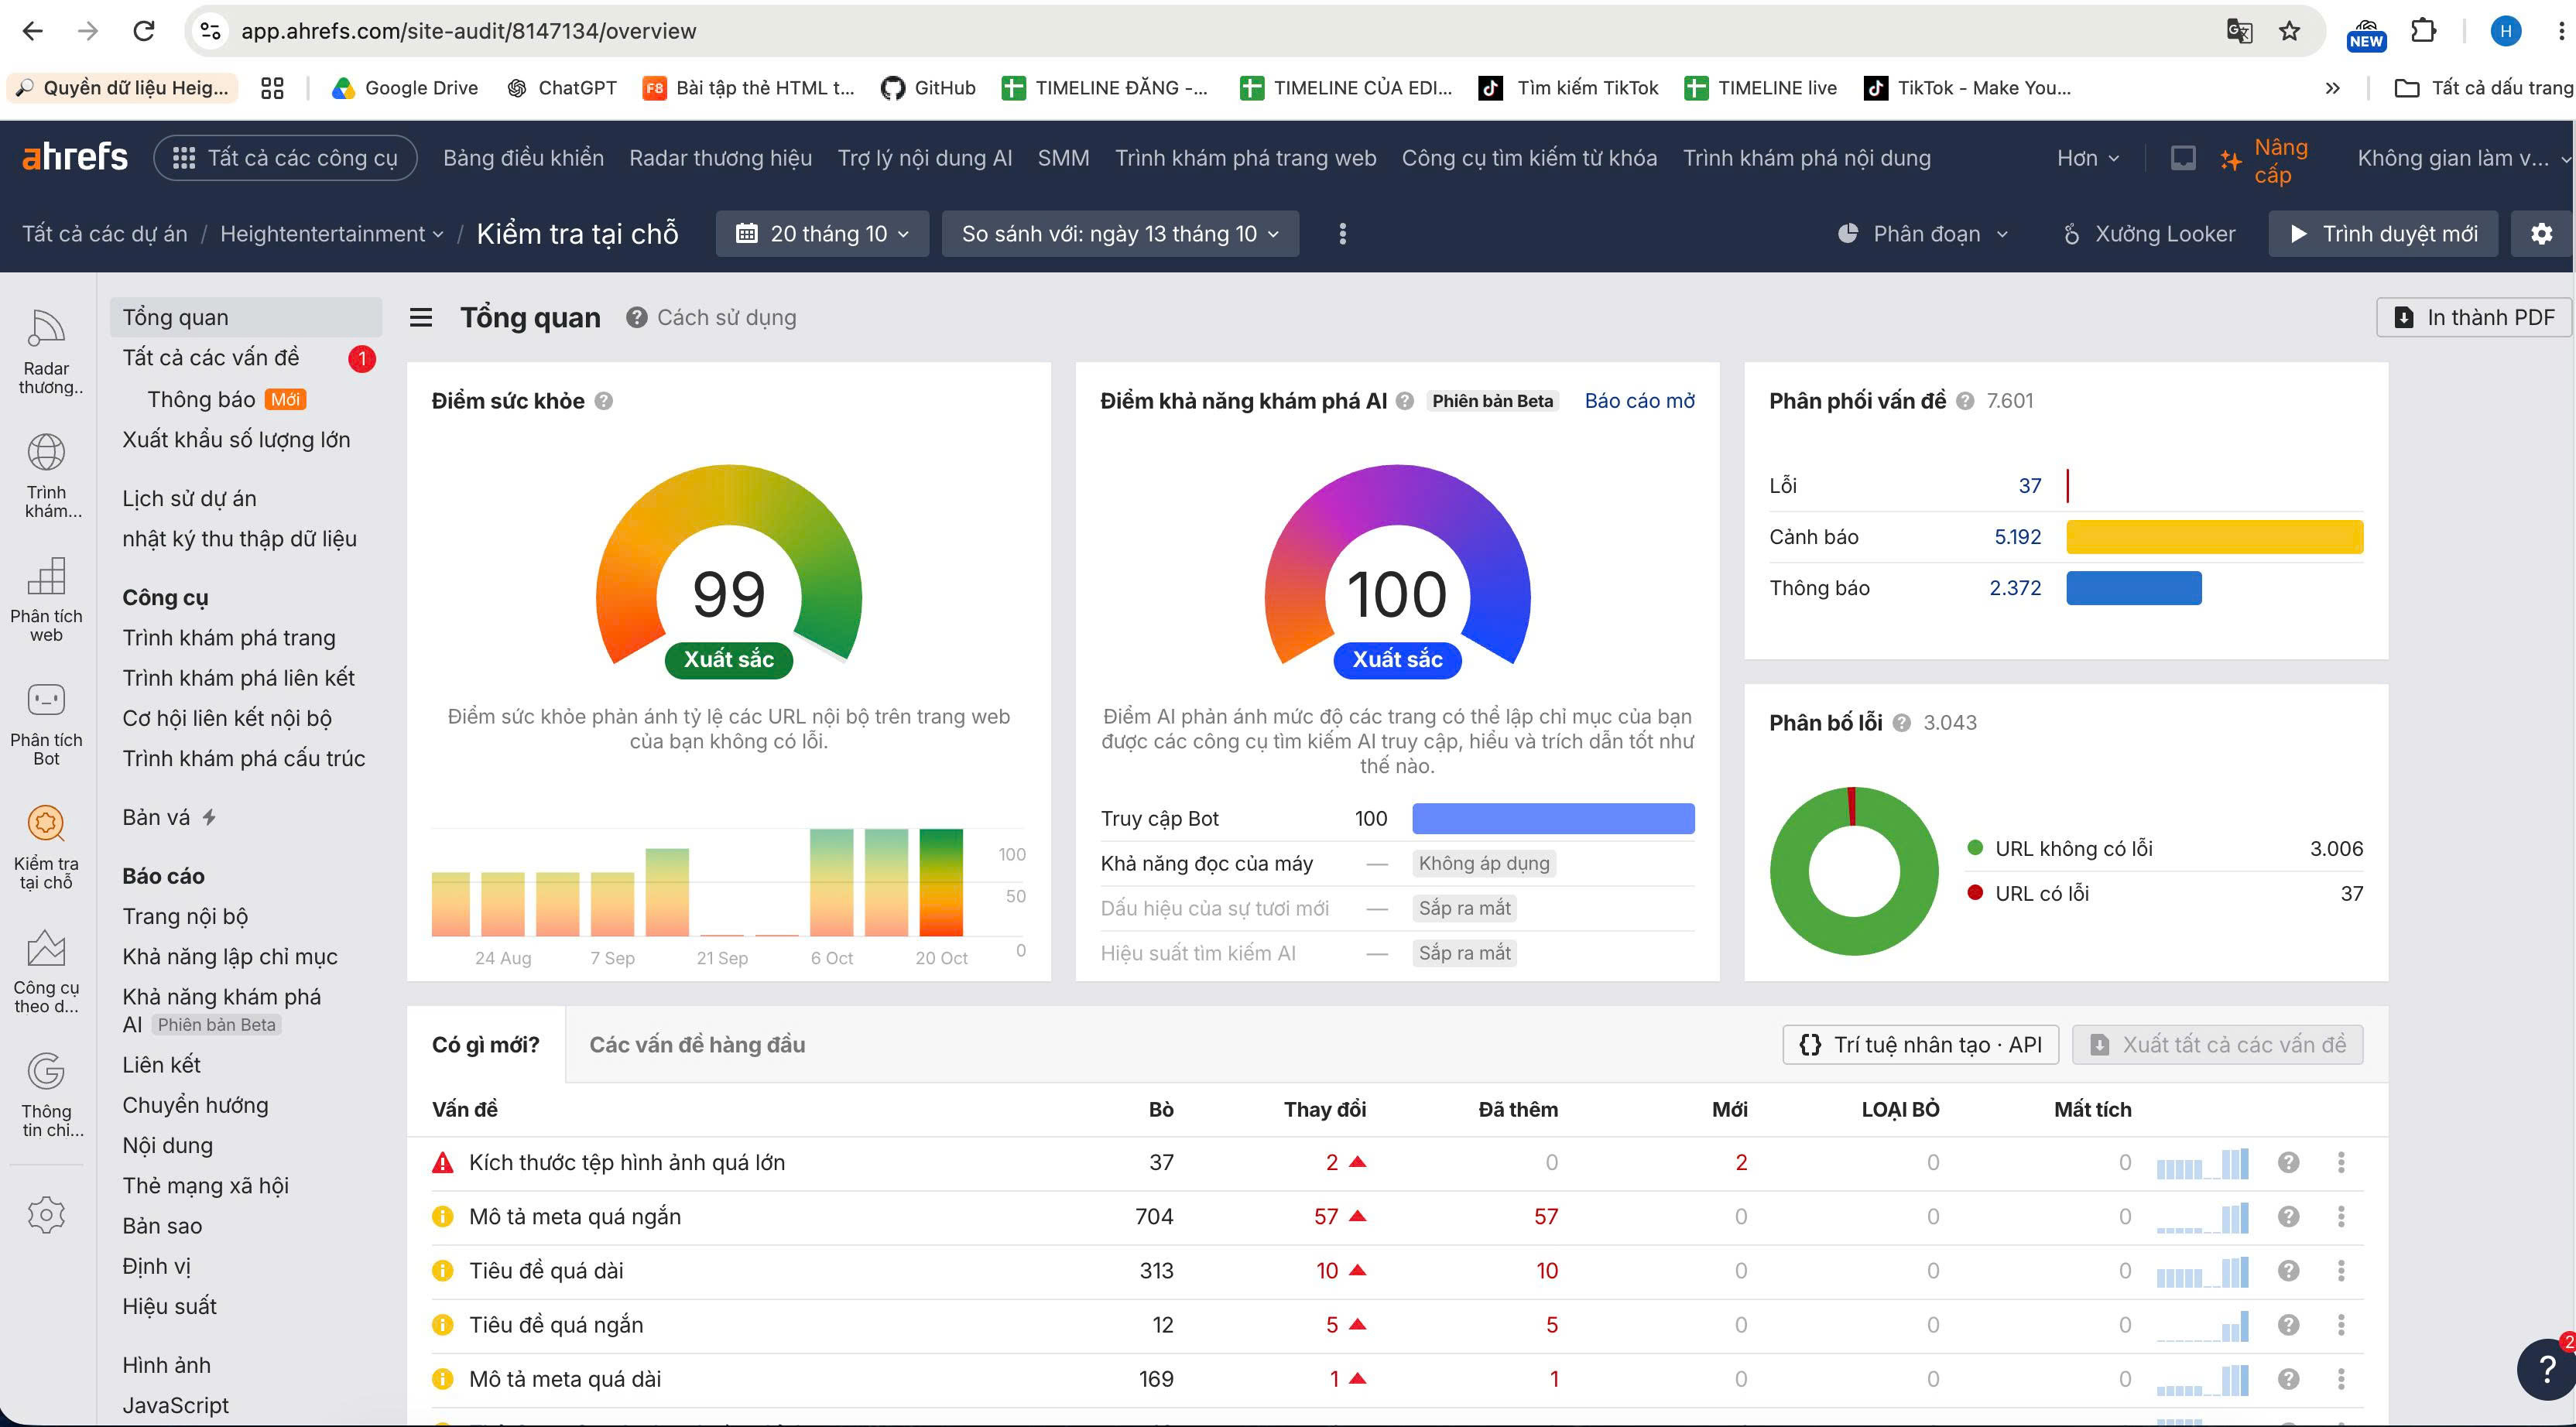Open the 20 tháng 10 date dropdown

(x=823, y=234)
